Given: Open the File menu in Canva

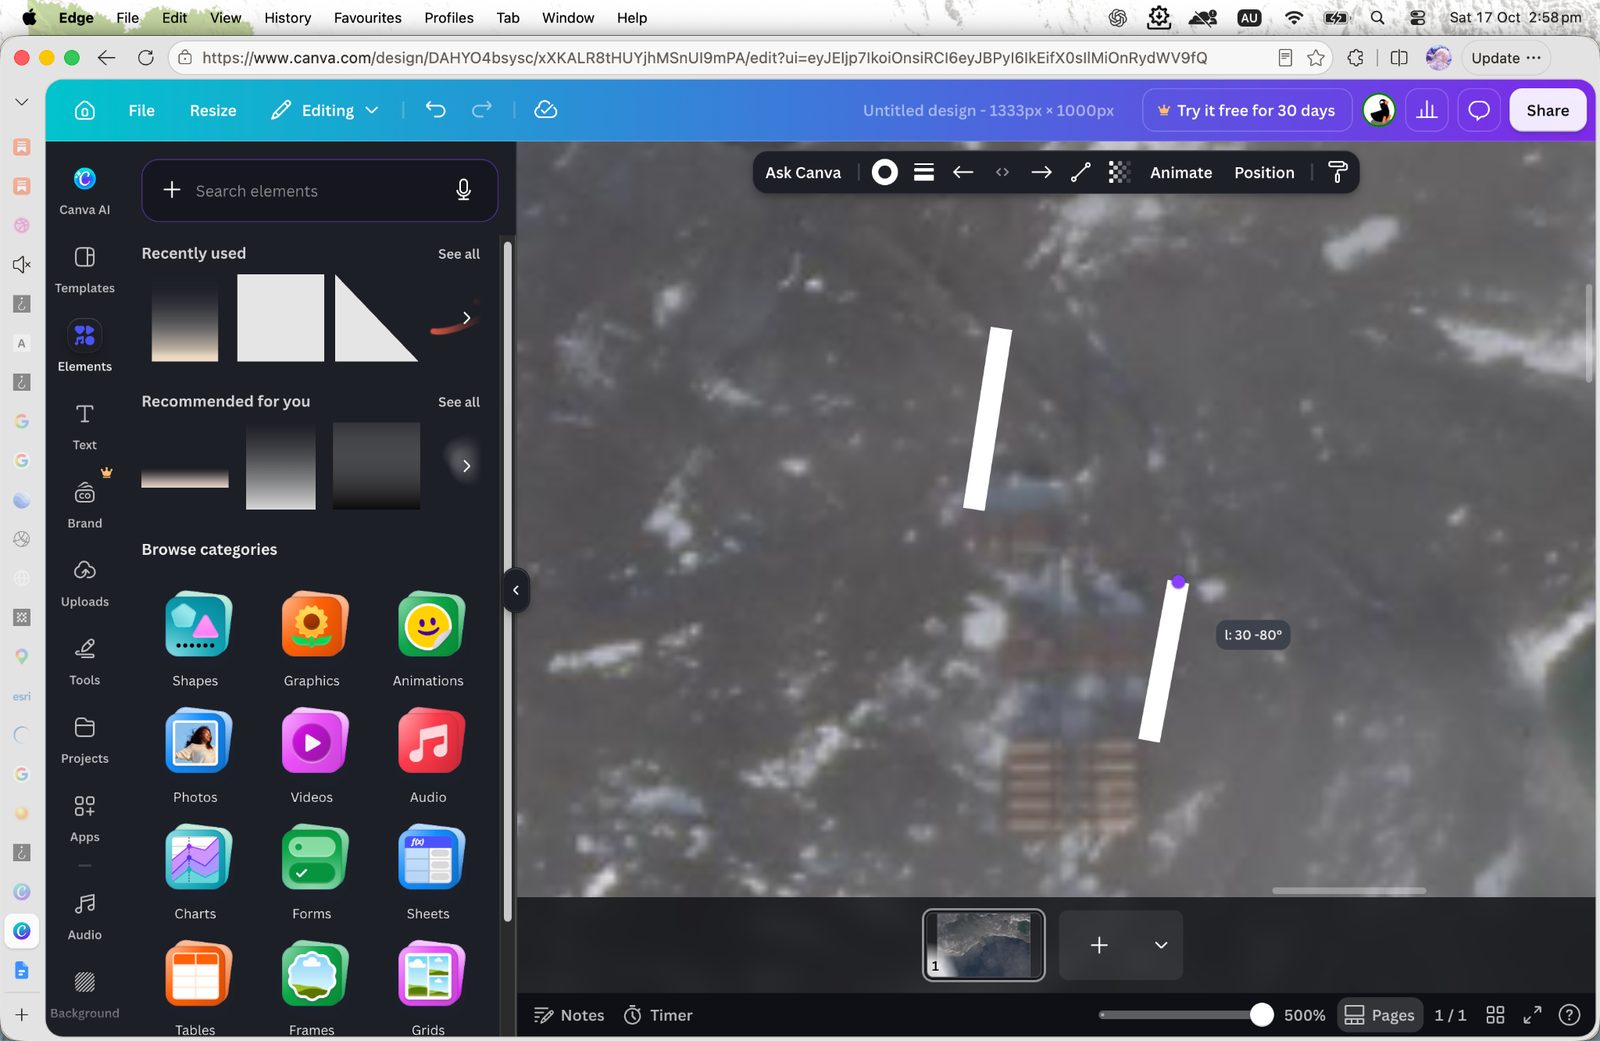Looking at the screenshot, I should tap(142, 110).
